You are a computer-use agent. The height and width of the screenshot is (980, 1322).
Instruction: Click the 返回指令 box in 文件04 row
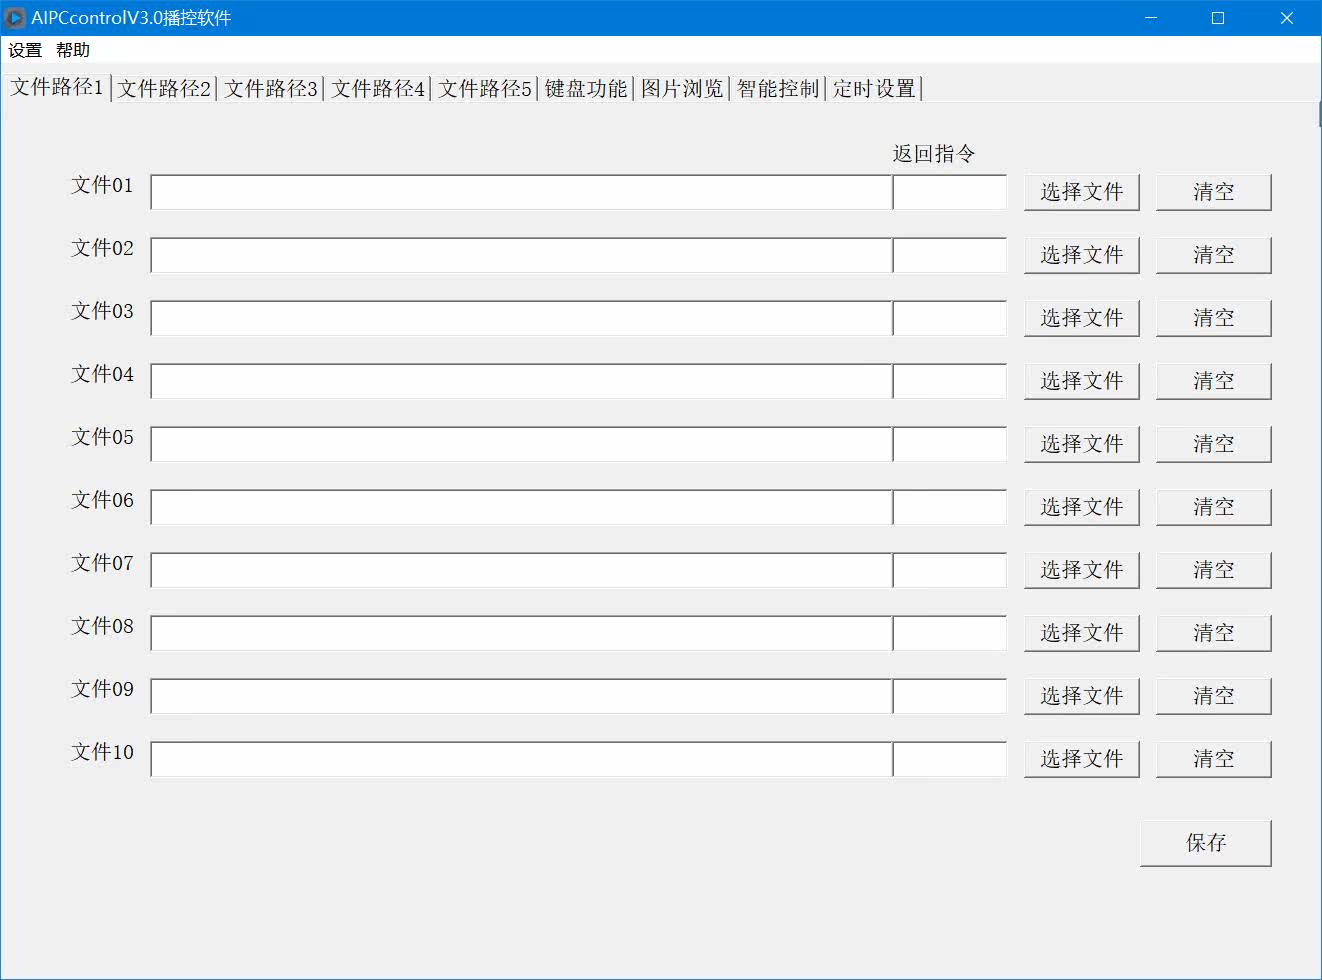pyautogui.click(x=950, y=381)
